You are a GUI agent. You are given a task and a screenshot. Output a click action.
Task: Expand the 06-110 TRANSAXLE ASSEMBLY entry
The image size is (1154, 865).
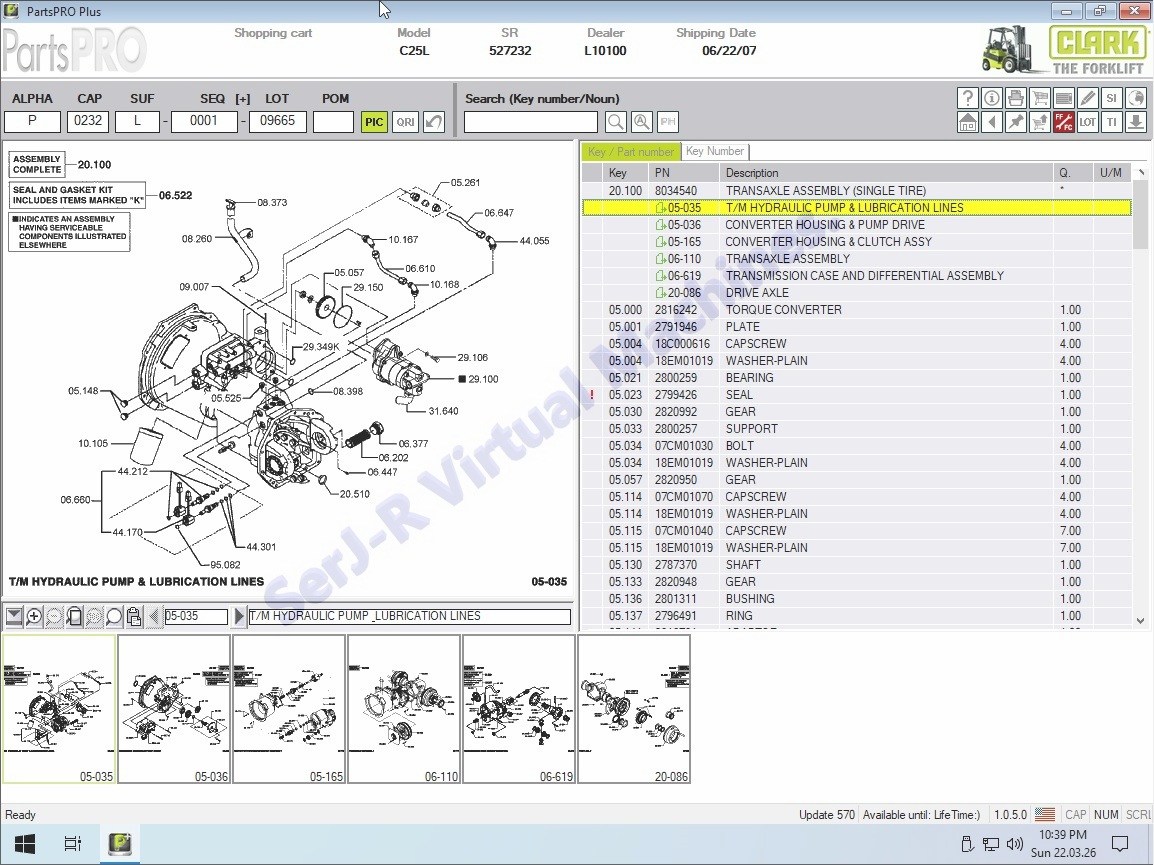click(x=661, y=259)
